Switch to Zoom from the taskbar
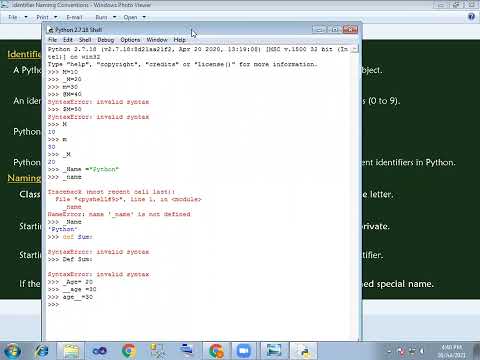Viewport: 480px width, 360px height. (244, 351)
